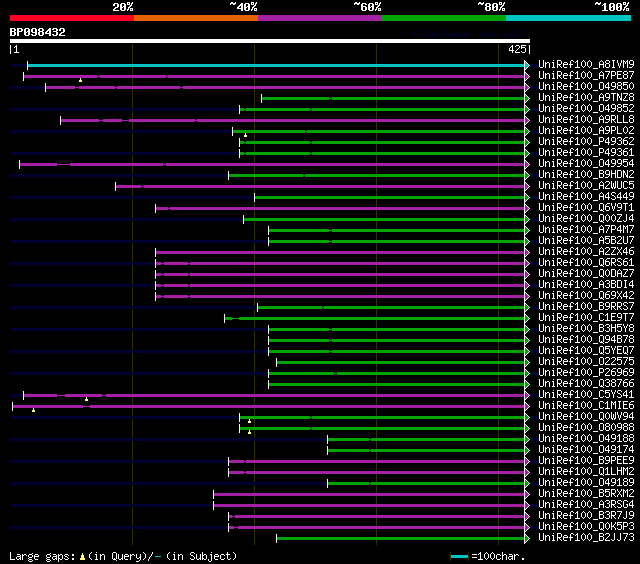This screenshot has height=564, width=640.
Task: Click the cyan A8IVM9 alignment bar
Action: [276, 65]
